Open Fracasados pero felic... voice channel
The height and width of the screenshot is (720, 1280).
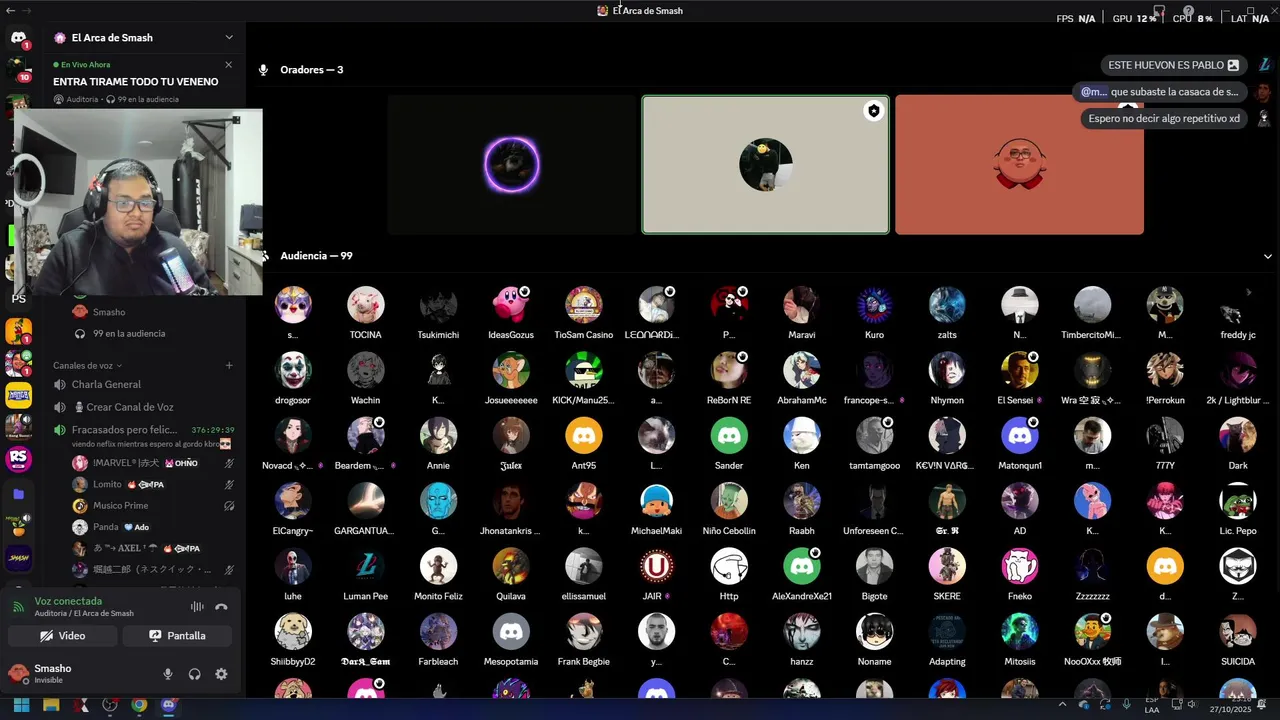click(x=124, y=430)
